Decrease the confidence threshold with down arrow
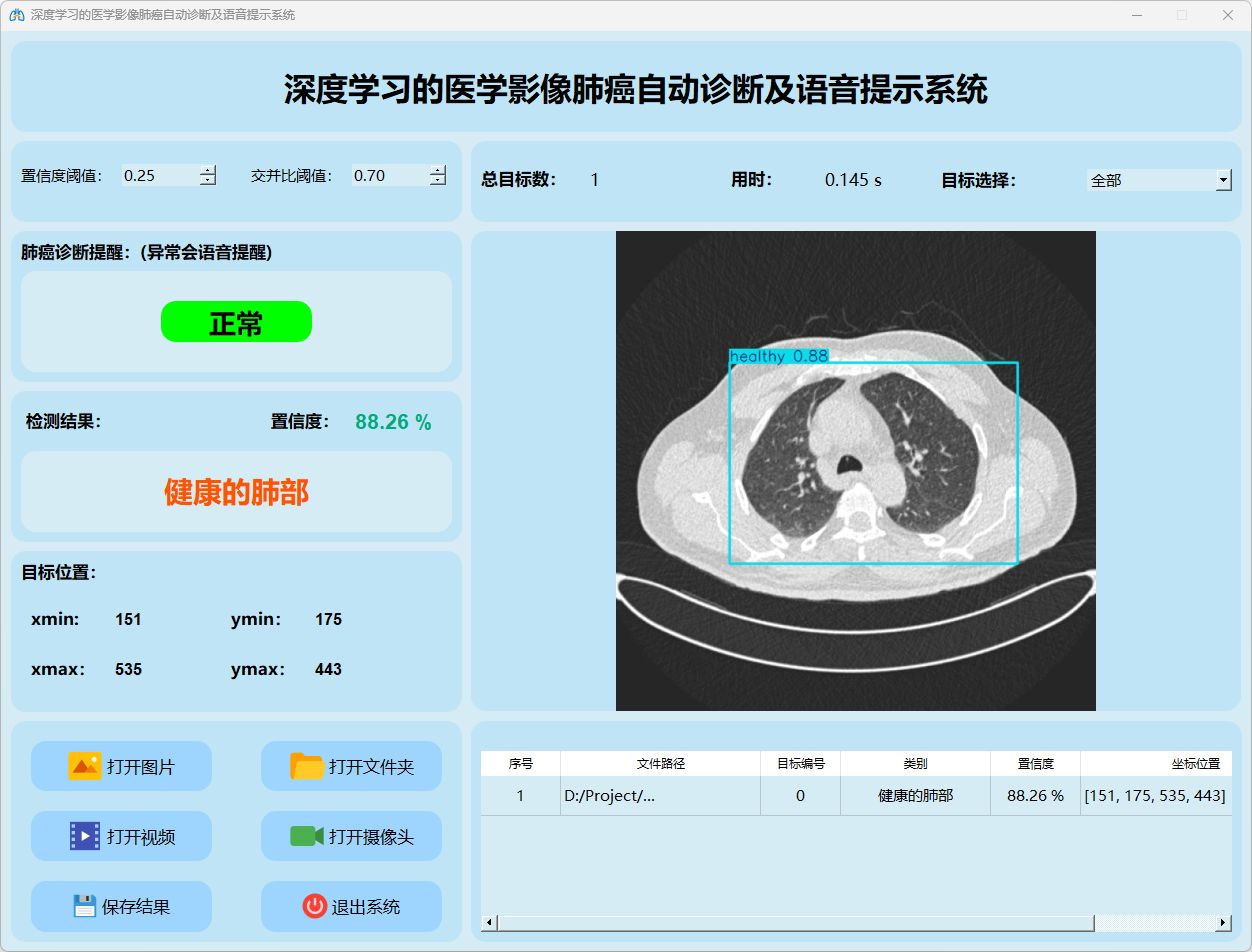1252x952 pixels. pos(208,181)
